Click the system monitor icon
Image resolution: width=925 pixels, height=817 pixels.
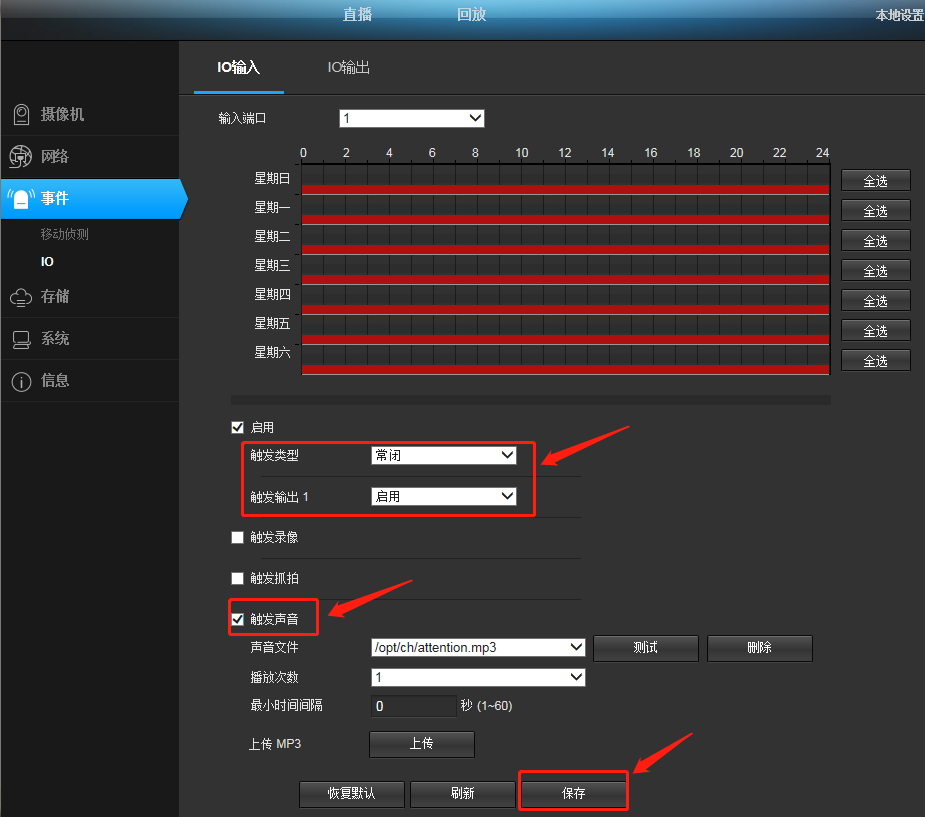20,339
